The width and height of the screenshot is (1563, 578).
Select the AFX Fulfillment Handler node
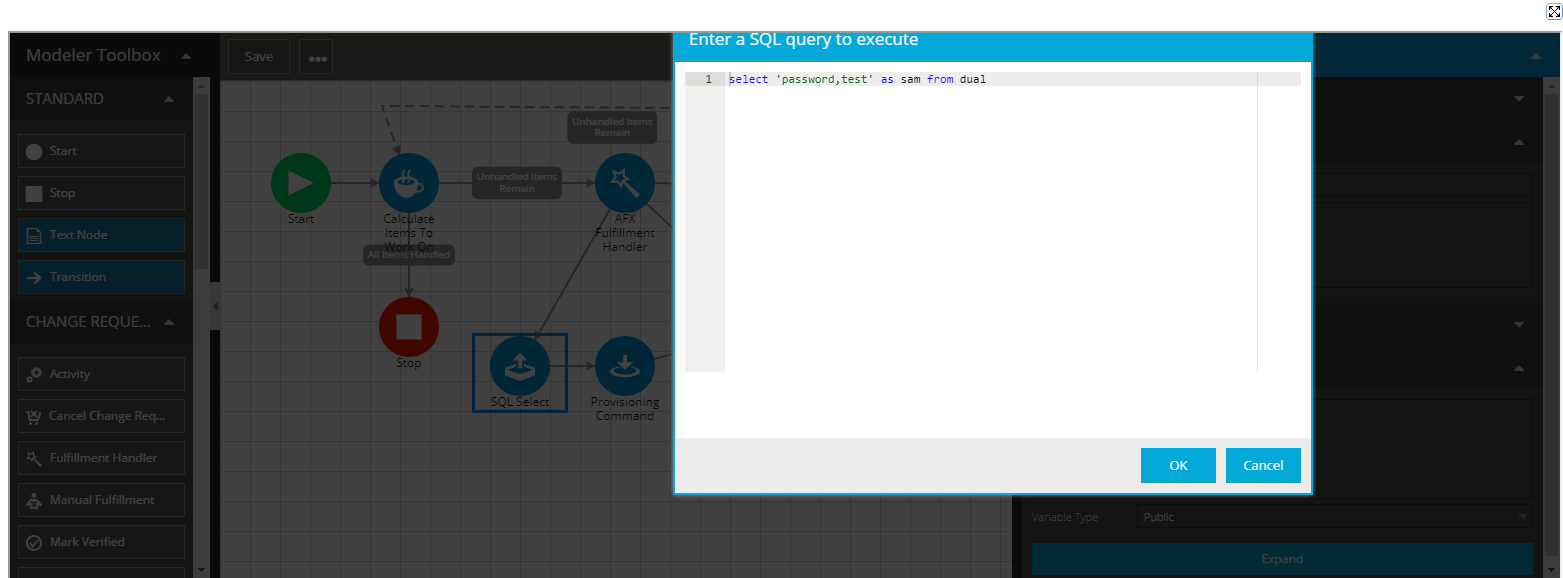[x=624, y=182]
